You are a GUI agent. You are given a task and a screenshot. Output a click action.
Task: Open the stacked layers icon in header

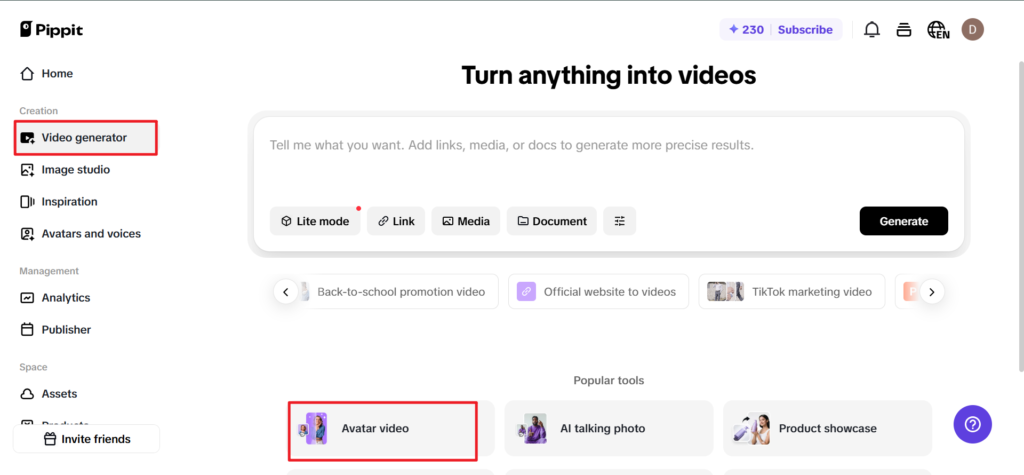tap(904, 29)
